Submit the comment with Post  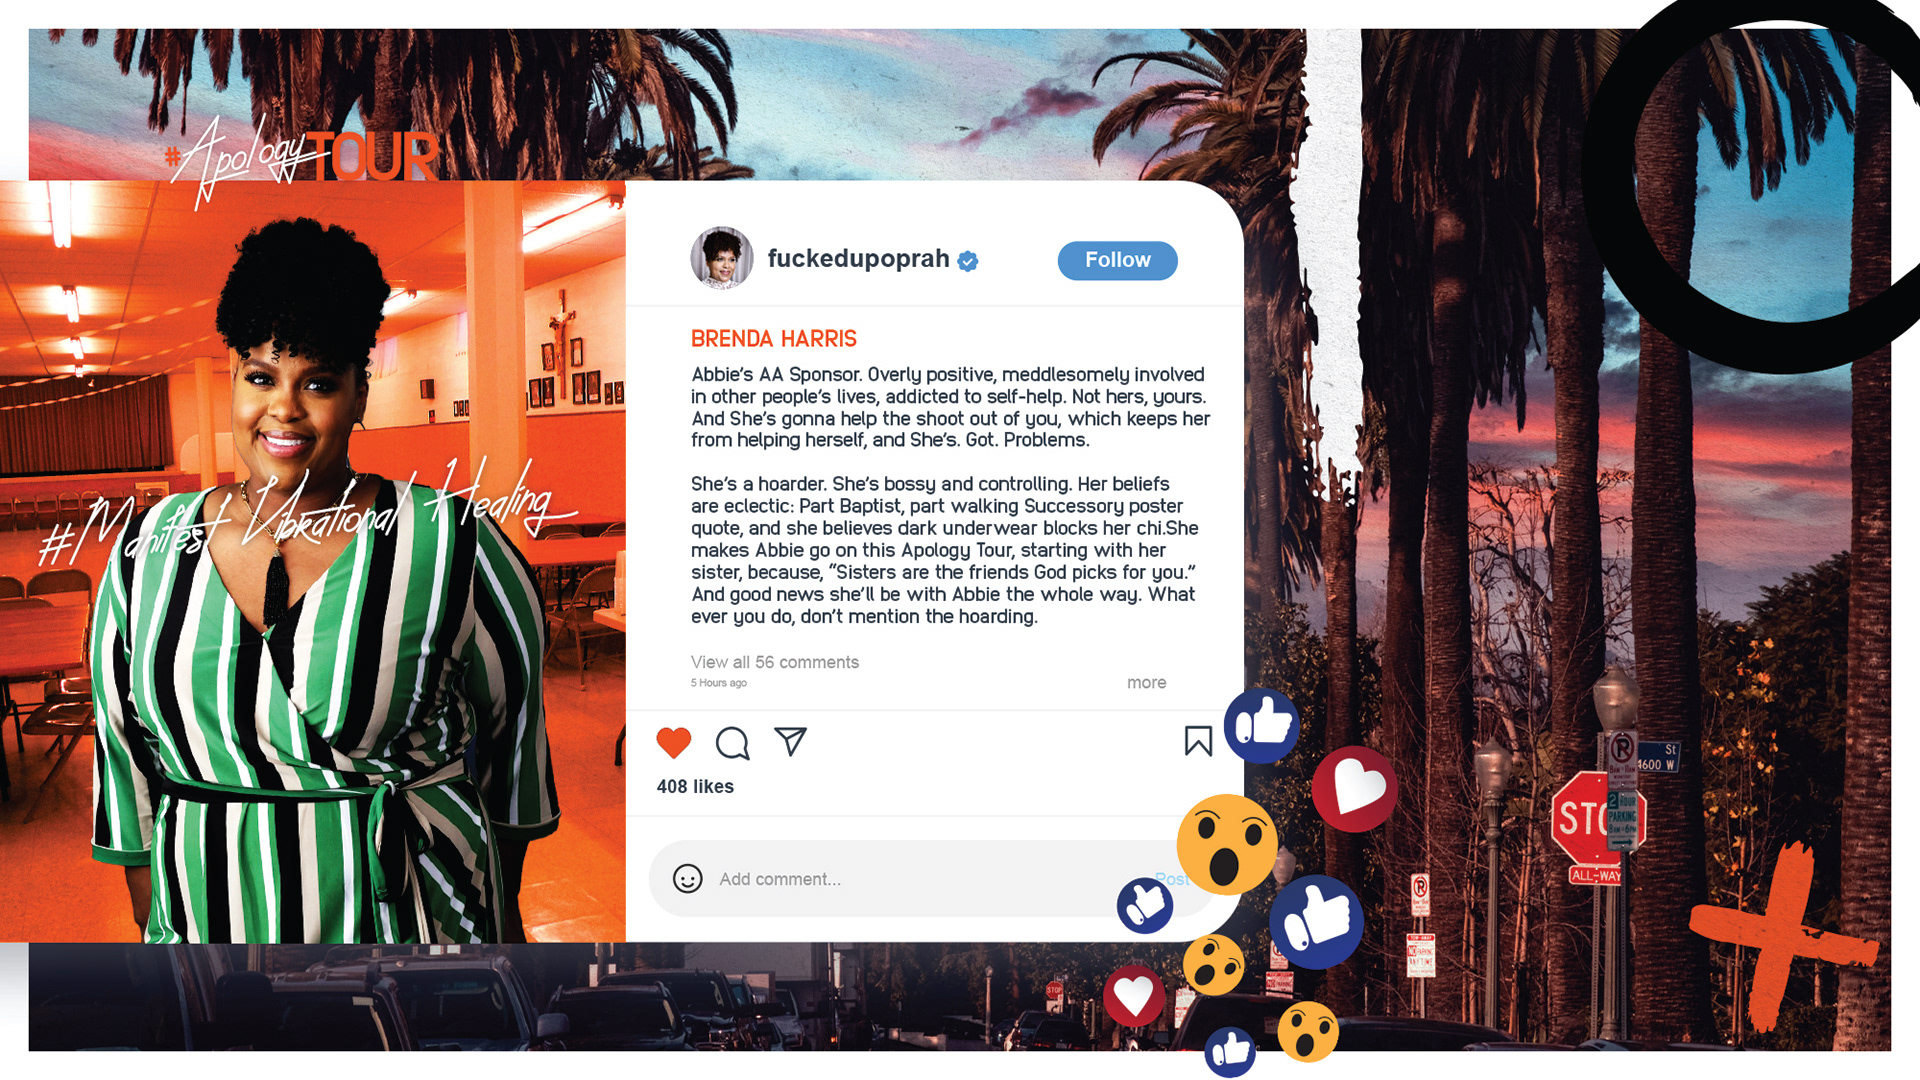tap(1171, 879)
